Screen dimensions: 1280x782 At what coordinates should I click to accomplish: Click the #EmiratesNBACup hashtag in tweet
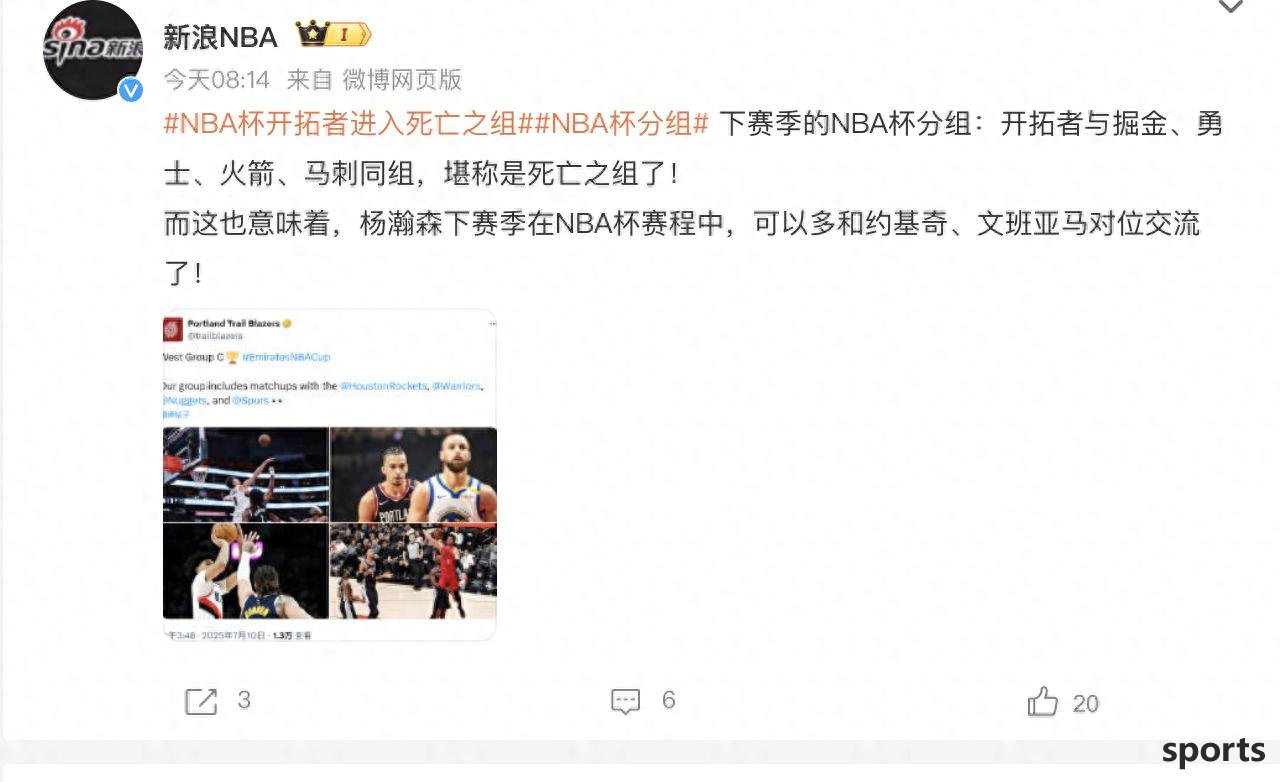[x=286, y=357]
